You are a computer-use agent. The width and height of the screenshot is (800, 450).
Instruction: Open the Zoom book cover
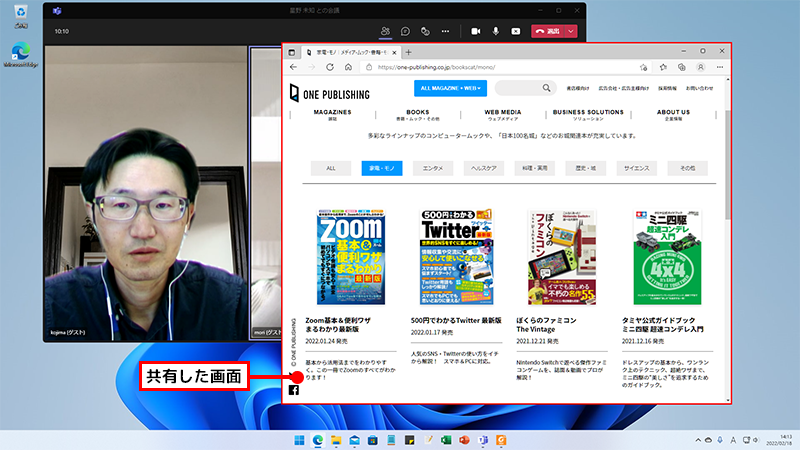[351, 257]
